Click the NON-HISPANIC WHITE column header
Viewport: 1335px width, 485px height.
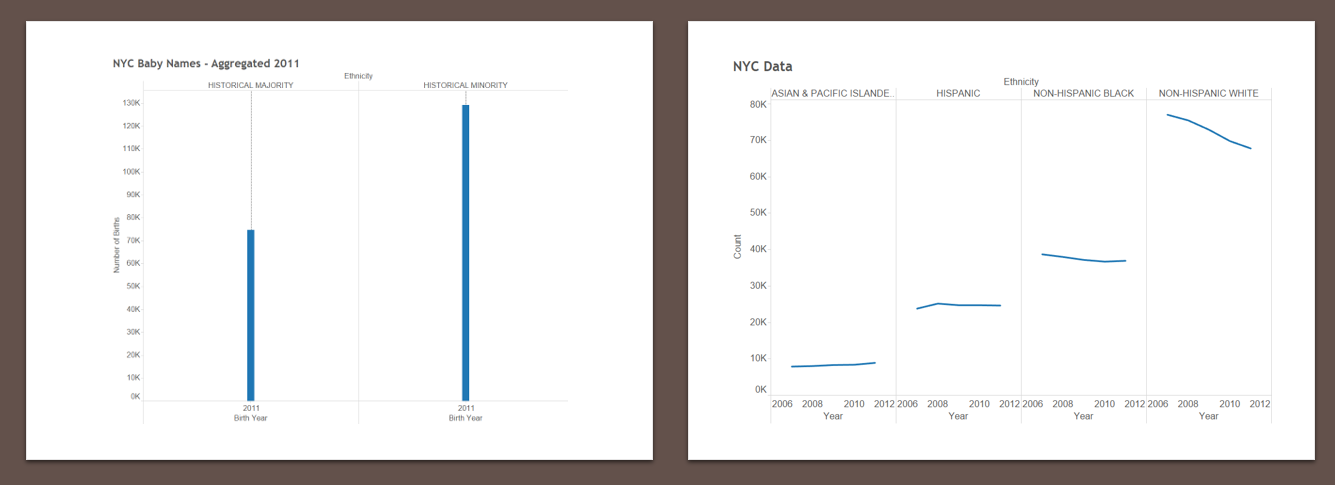point(1208,93)
